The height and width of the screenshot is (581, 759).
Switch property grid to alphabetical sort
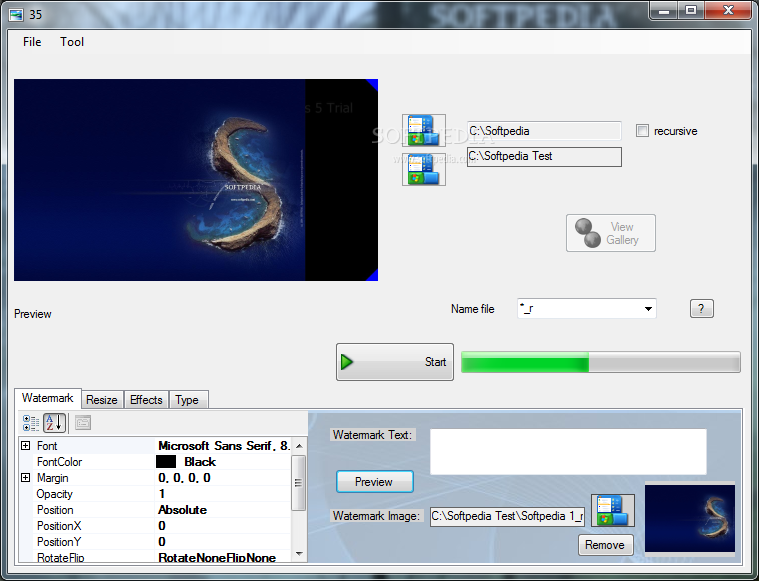(54, 423)
